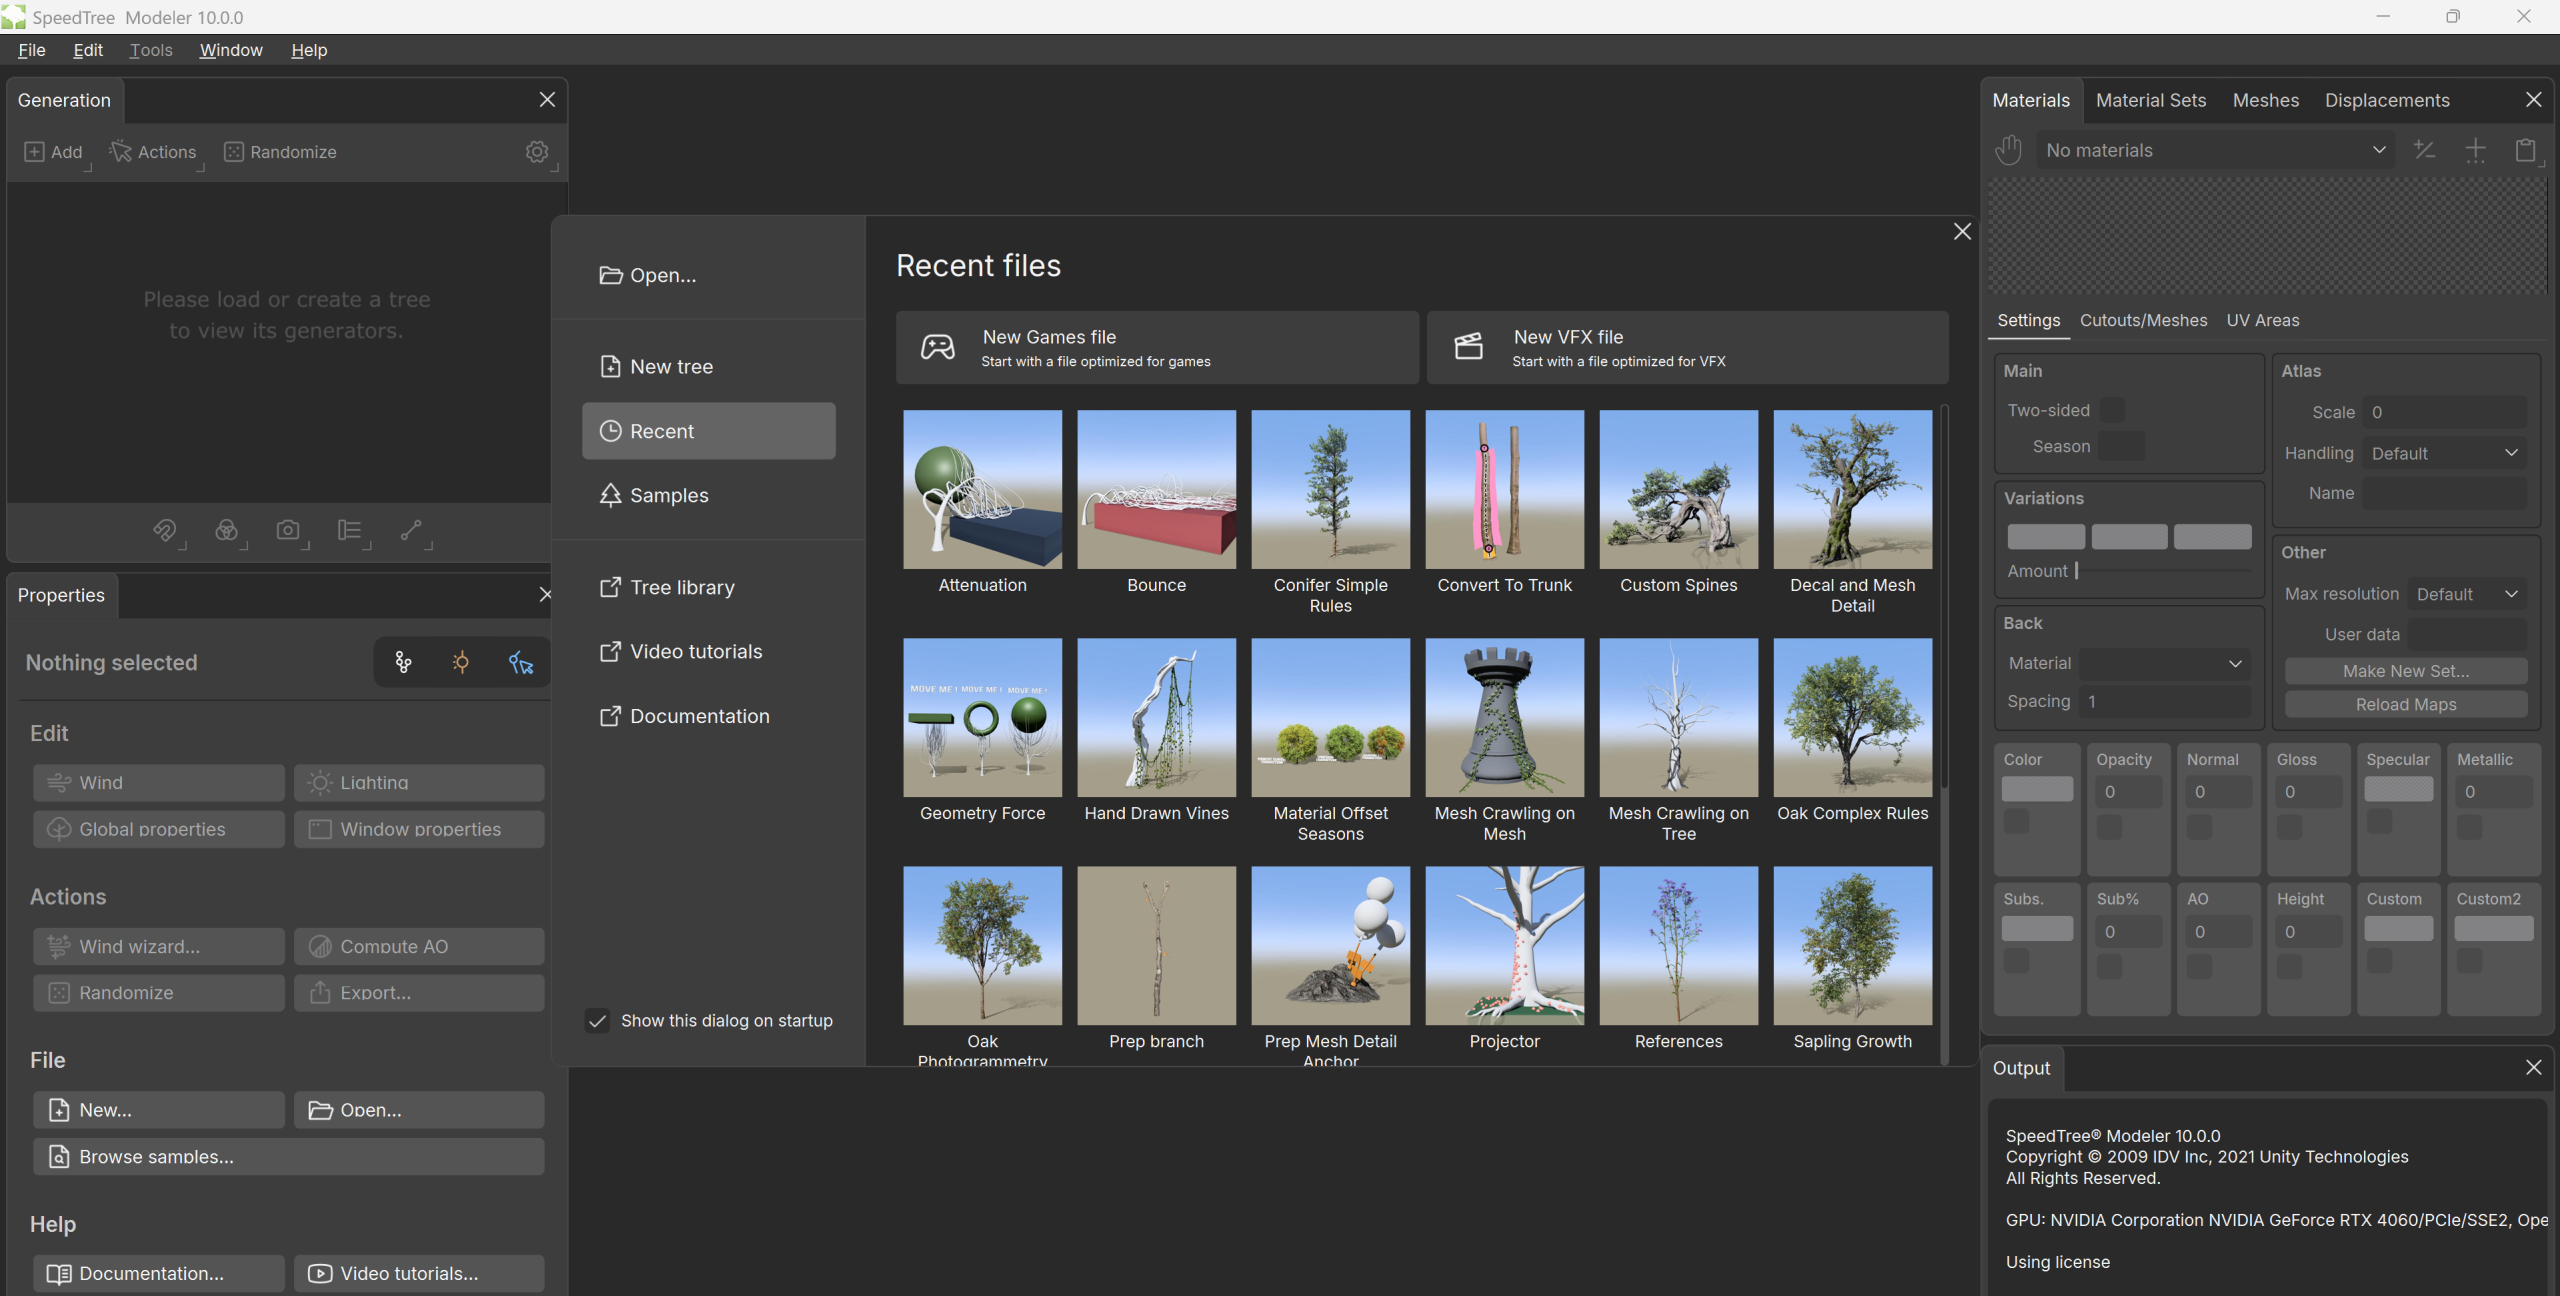Click New VFX file clapperboard tile
Screen dimensions: 2560x1296
click(1687, 347)
